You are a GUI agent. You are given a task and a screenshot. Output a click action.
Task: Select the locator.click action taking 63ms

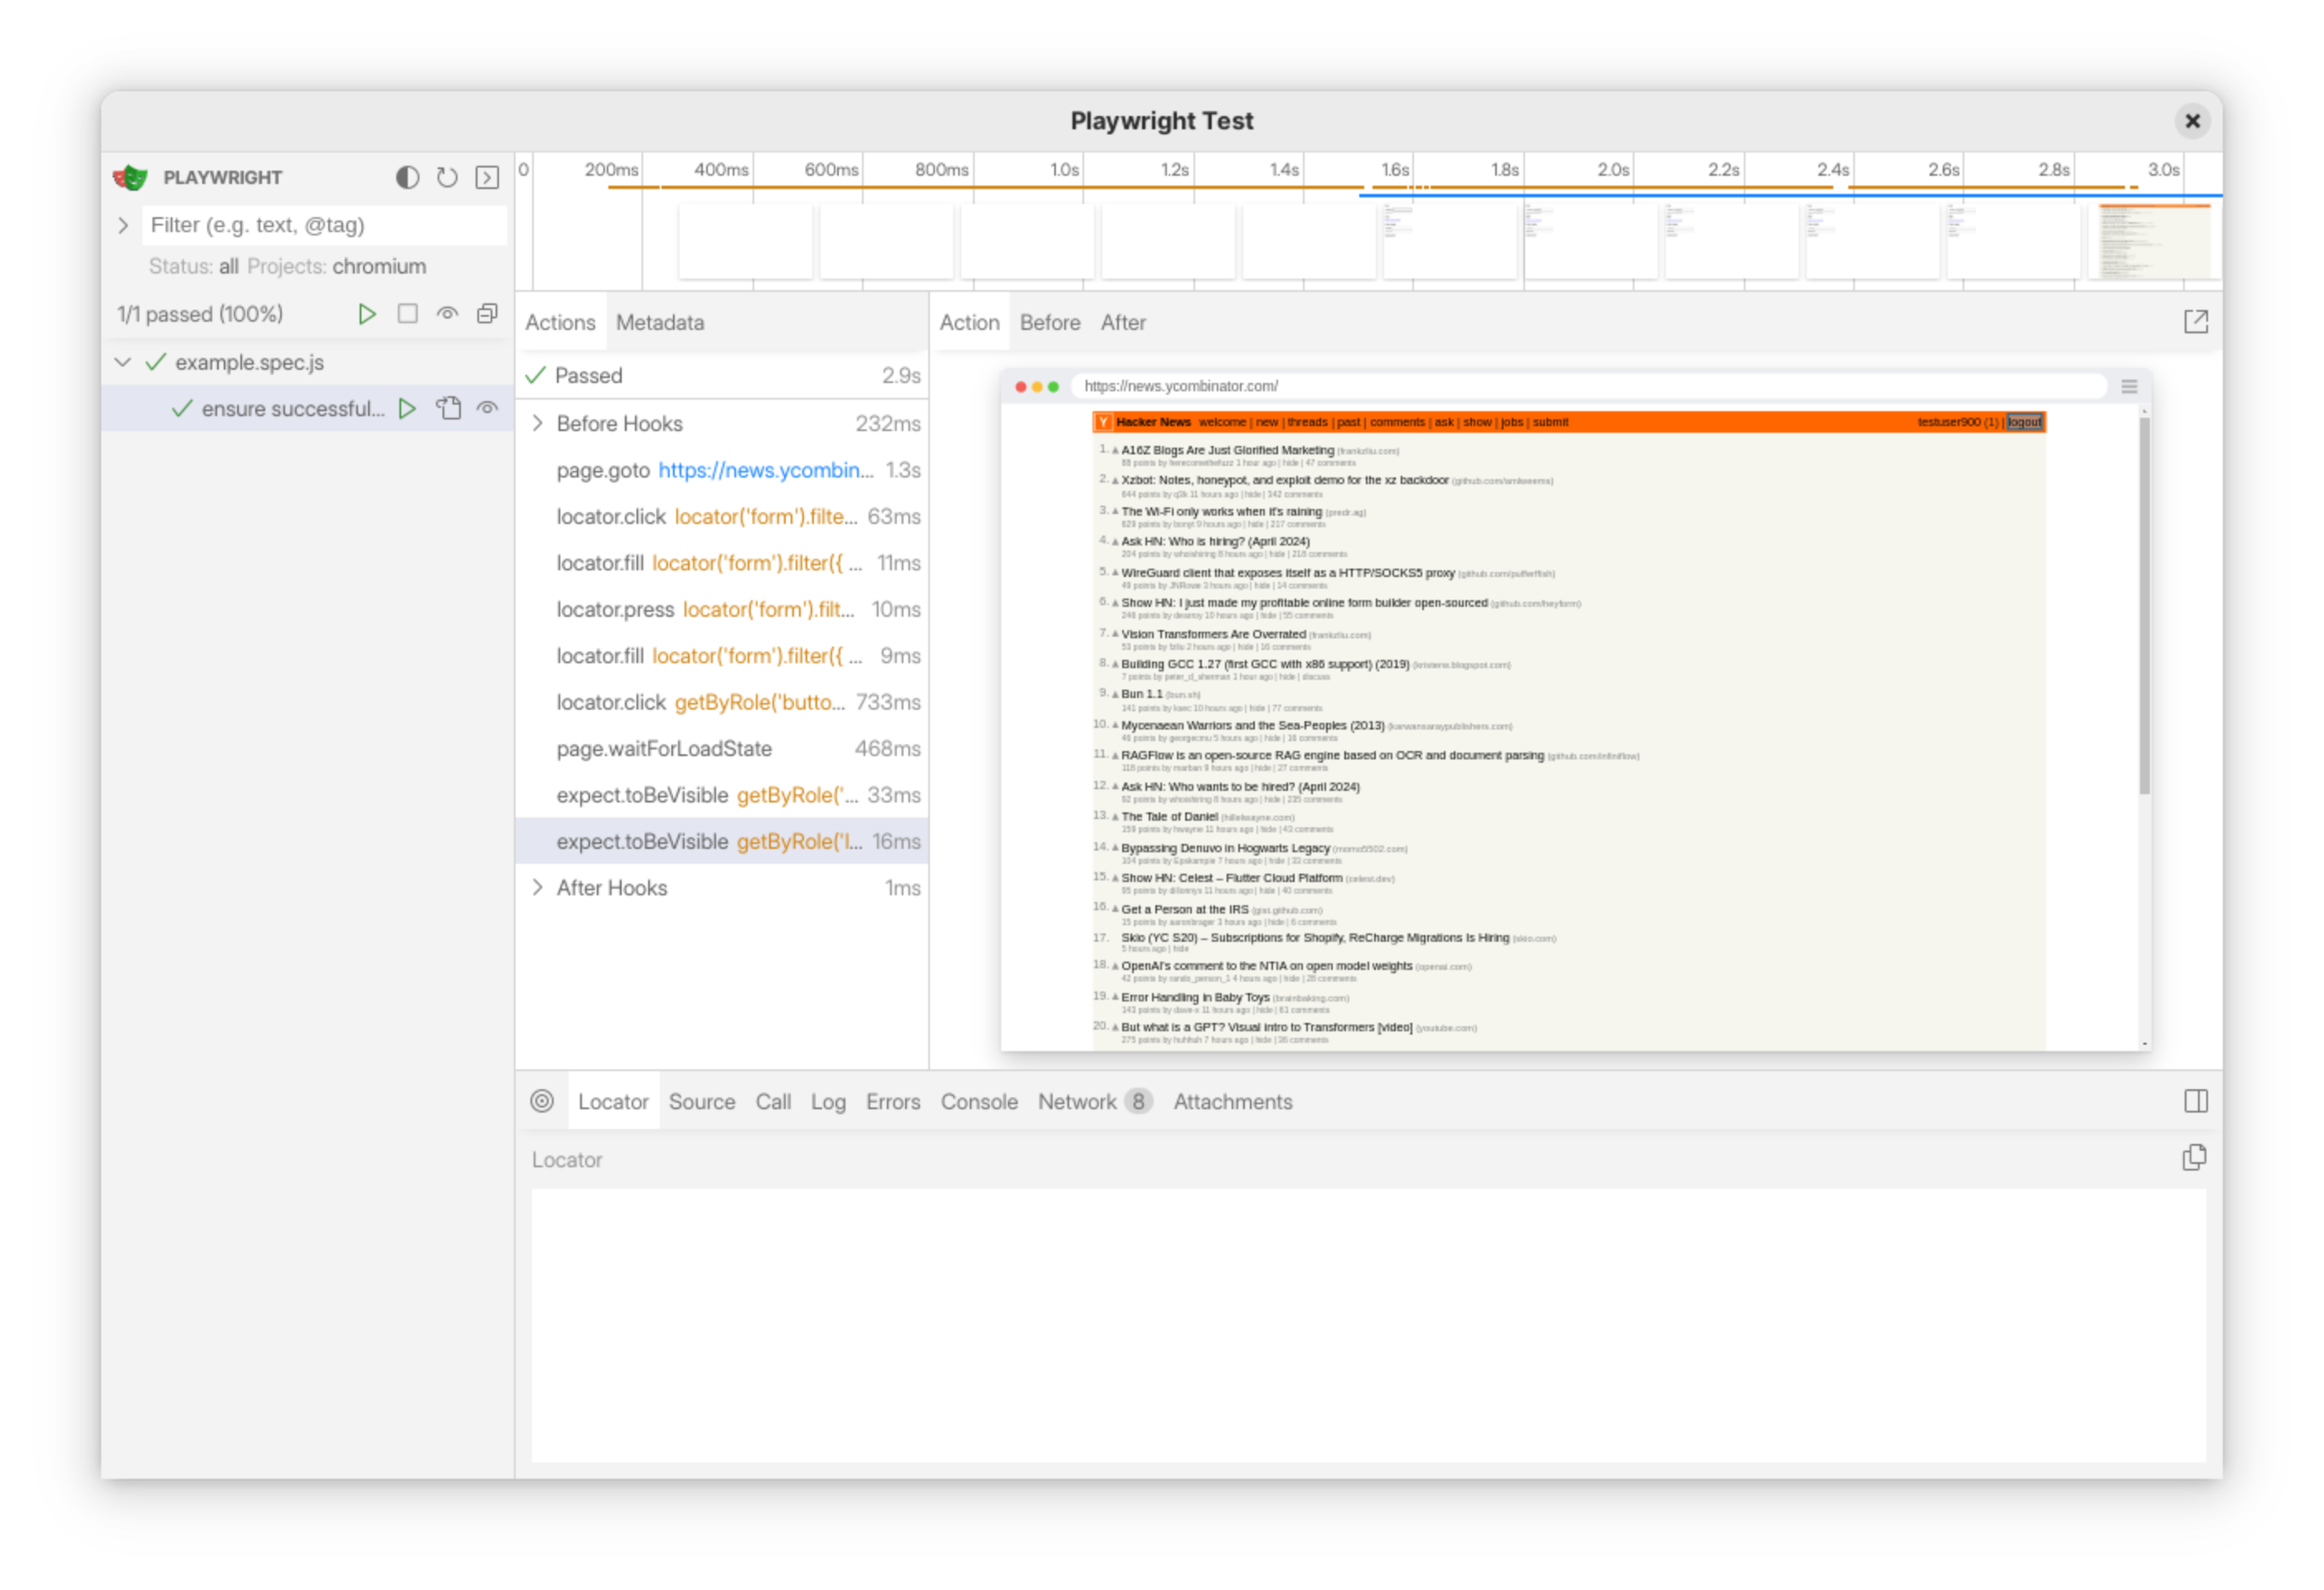pyautogui.click(x=722, y=516)
